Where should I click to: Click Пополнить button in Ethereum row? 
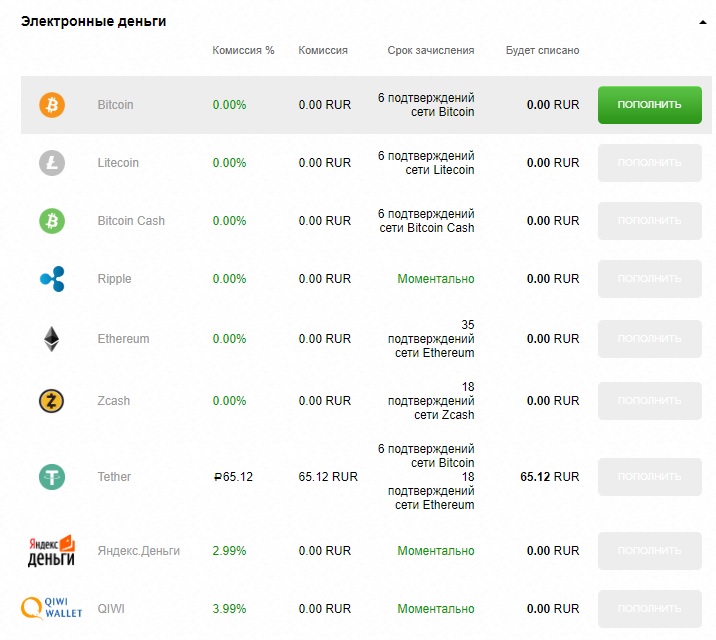click(x=649, y=339)
